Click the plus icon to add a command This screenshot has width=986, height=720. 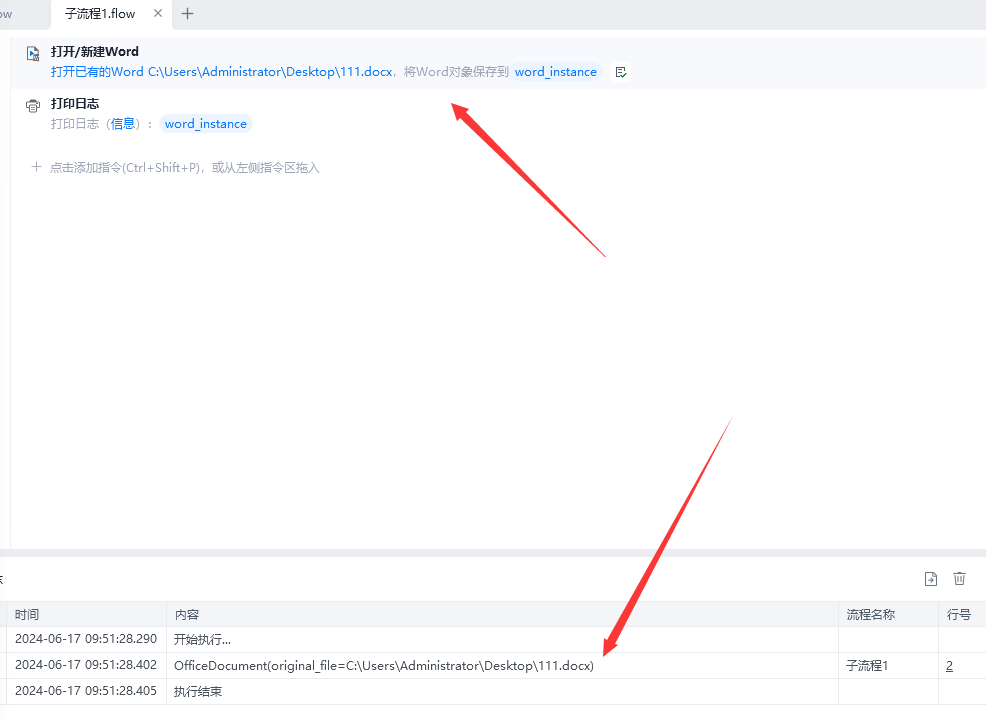(37, 167)
